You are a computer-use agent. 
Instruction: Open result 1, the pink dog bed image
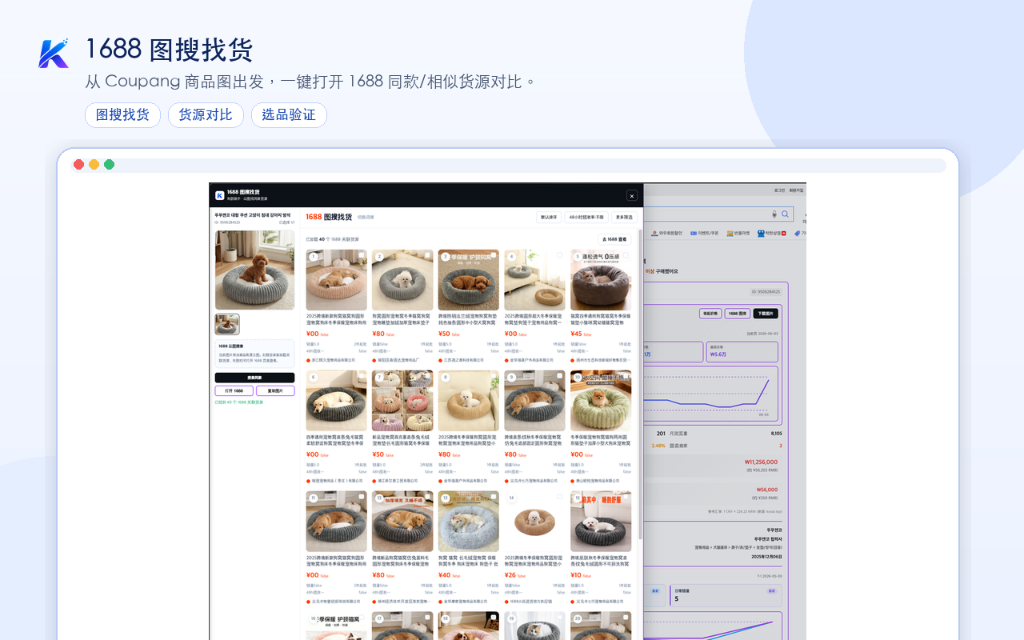pyautogui.click(x=336, y=280)
